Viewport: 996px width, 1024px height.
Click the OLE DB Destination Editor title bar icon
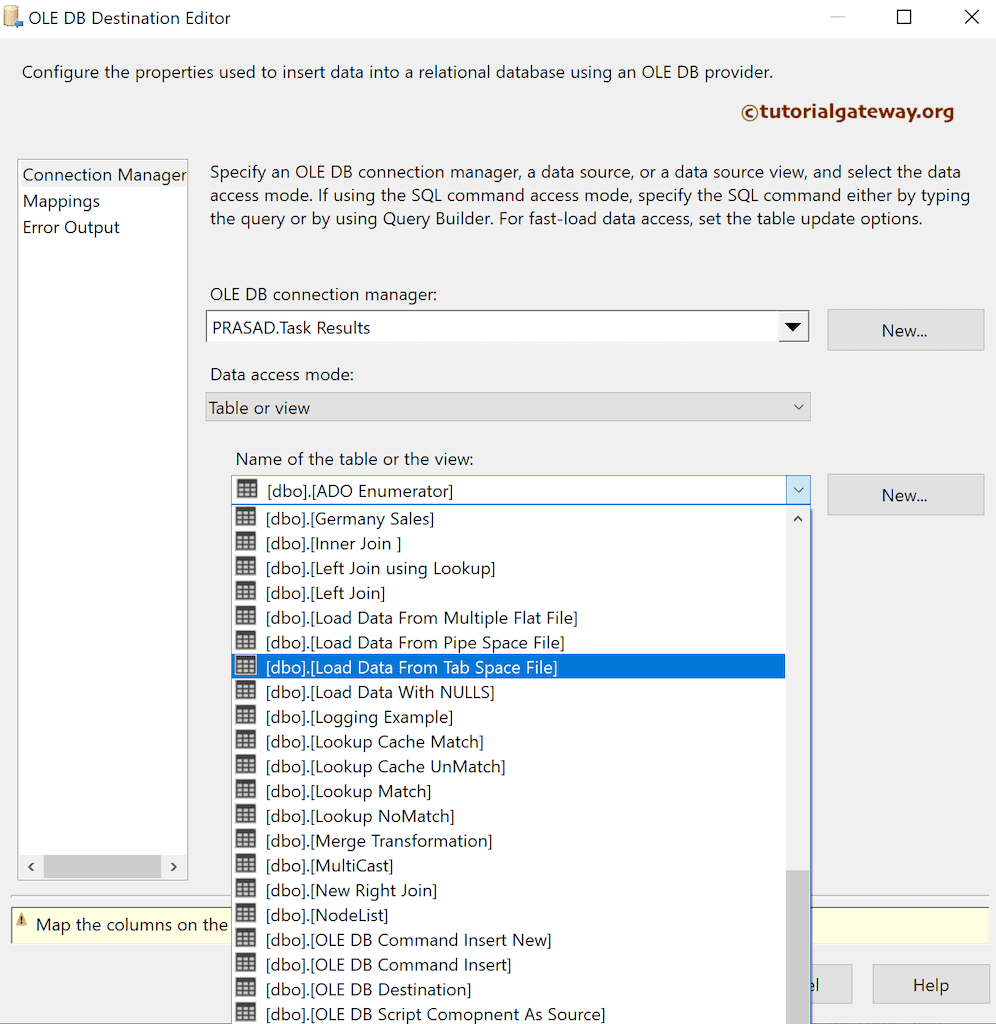tap(13, 16)
